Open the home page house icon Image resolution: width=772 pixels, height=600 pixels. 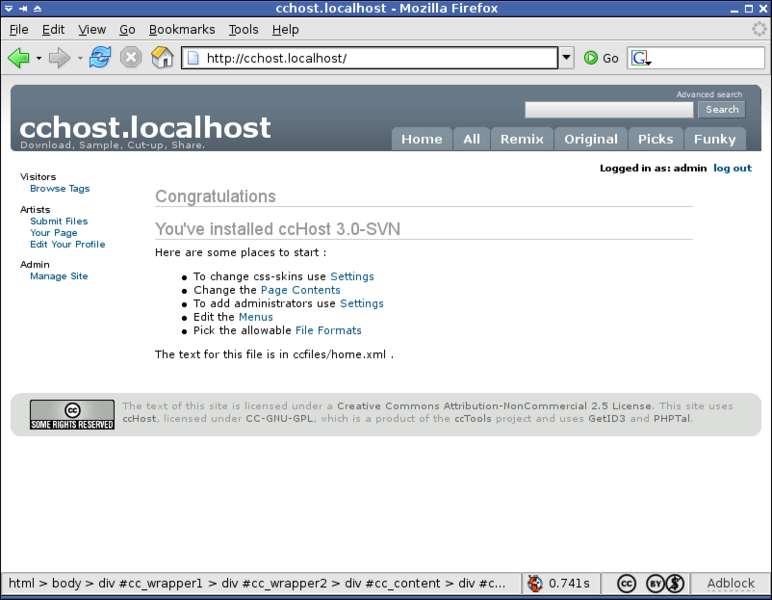point(162,58)
